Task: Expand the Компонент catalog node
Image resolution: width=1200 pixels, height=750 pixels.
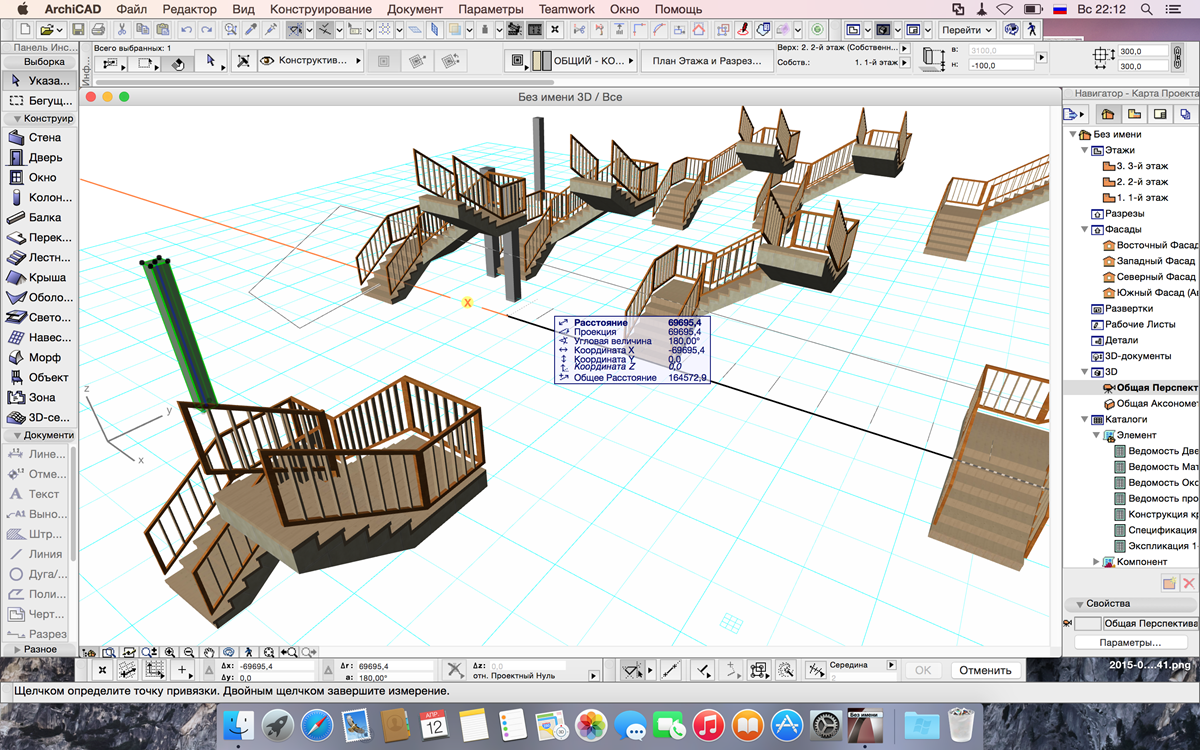Action: (1096, 562)
